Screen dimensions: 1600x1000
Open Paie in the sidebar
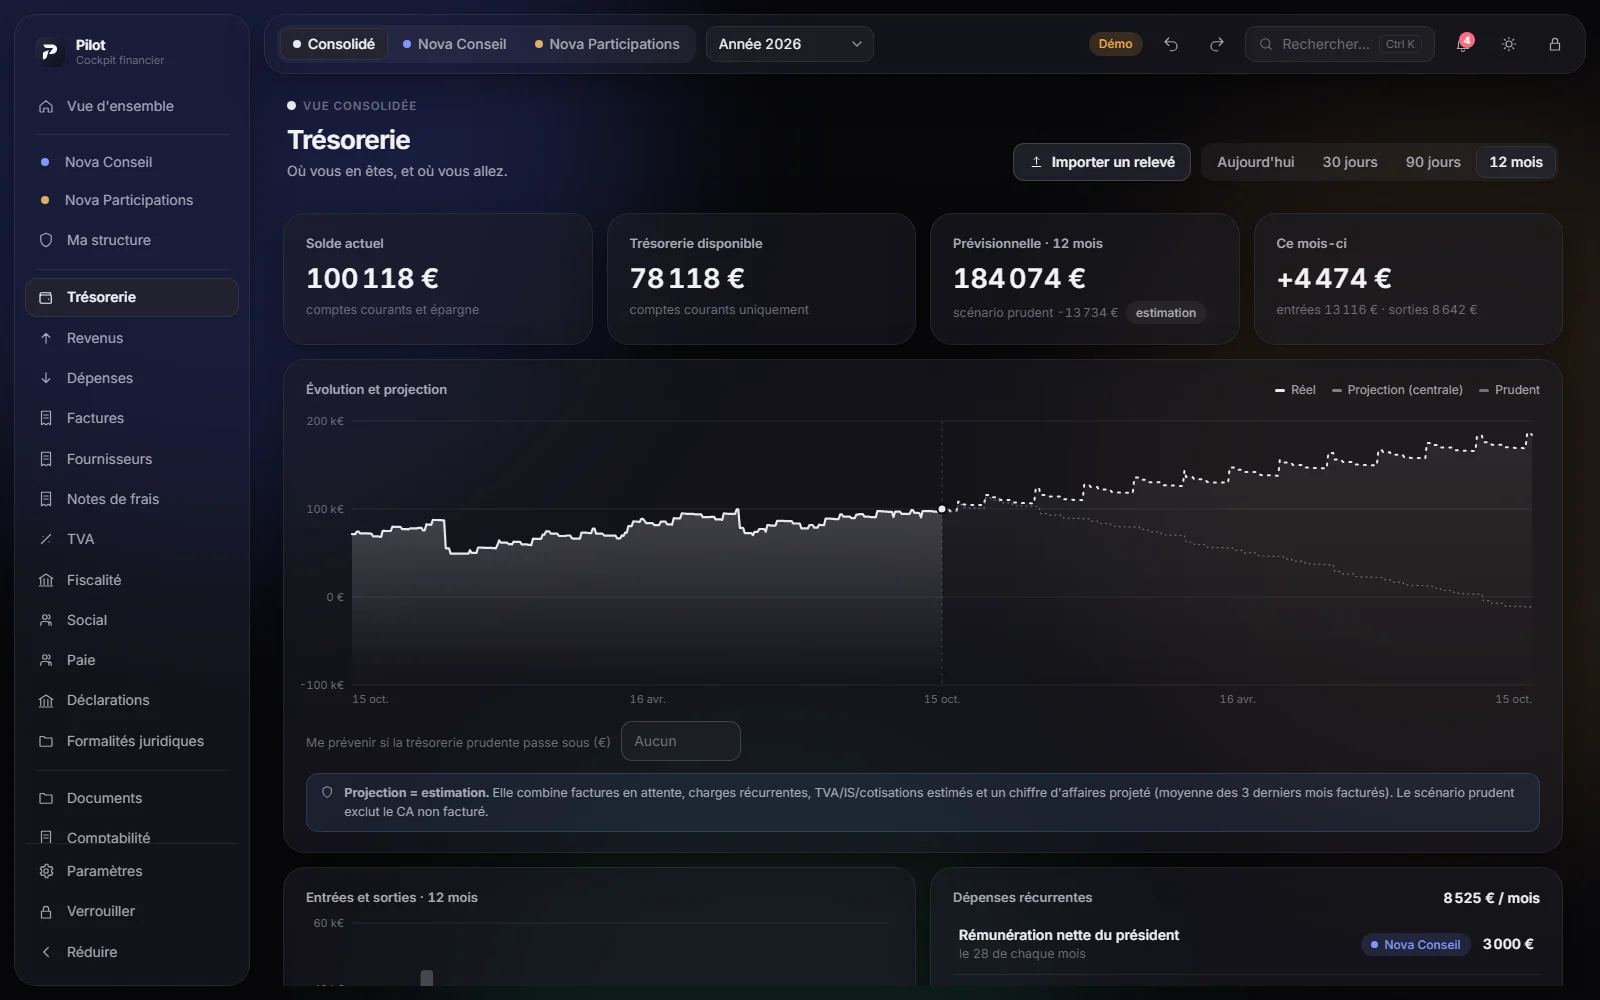(132, 660)
